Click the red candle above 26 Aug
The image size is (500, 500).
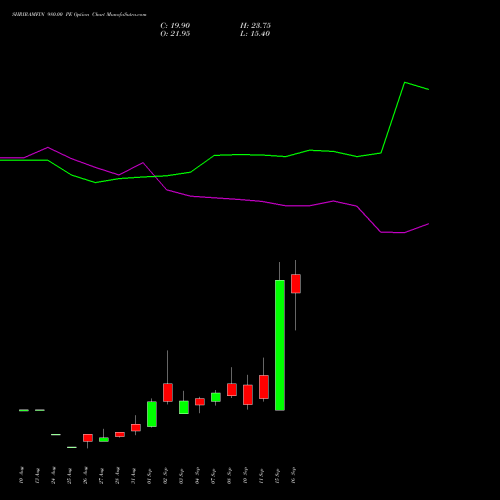point(88,438)
